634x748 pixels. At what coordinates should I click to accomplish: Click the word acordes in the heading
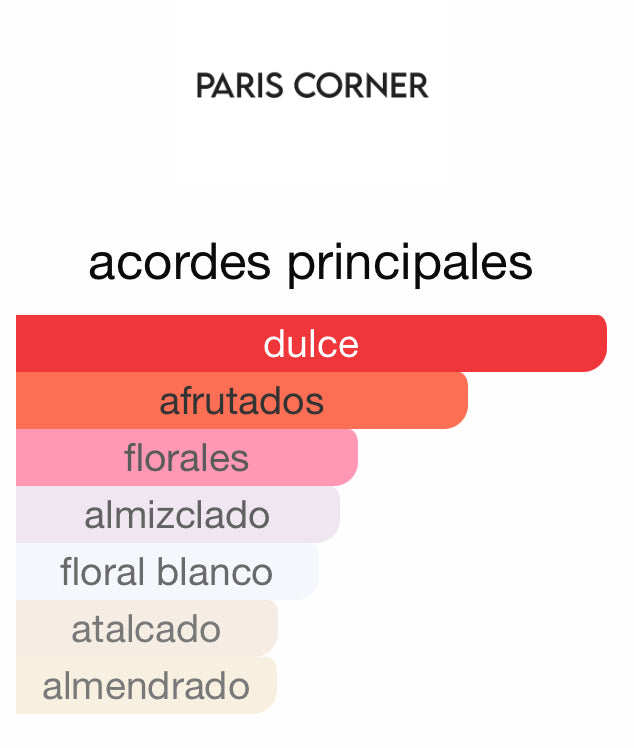[181, 263]
